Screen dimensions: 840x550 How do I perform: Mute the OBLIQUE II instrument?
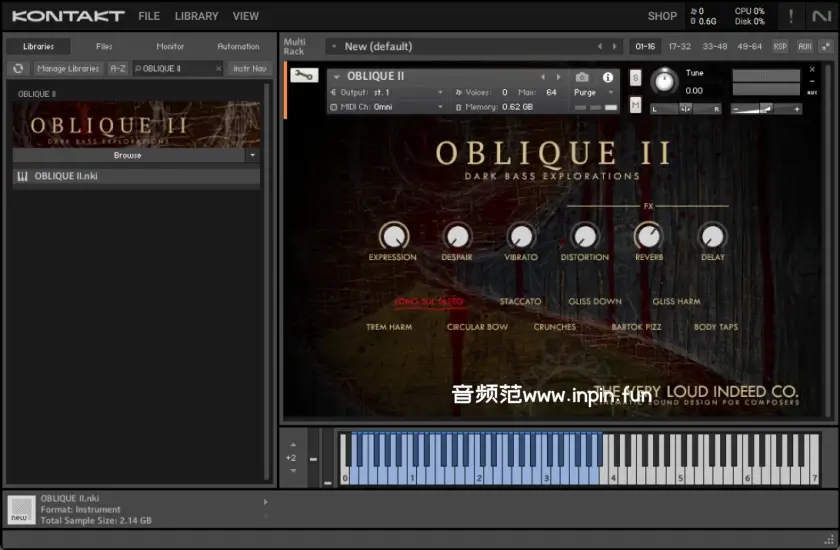click(636, 105)
